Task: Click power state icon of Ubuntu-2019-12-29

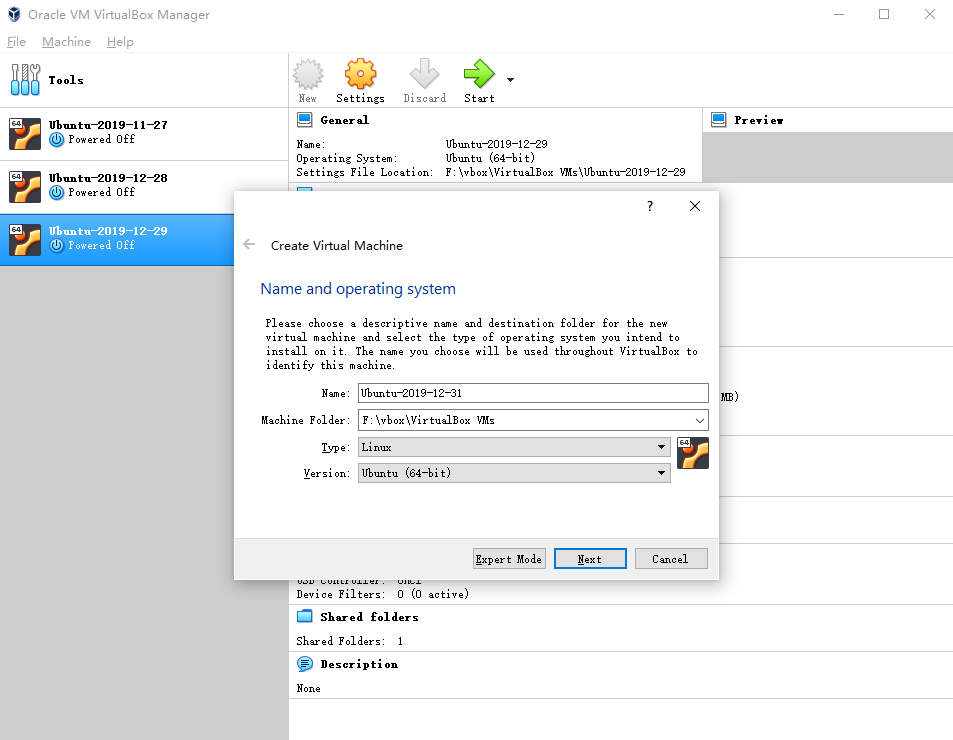Action: tap(57, 245)
